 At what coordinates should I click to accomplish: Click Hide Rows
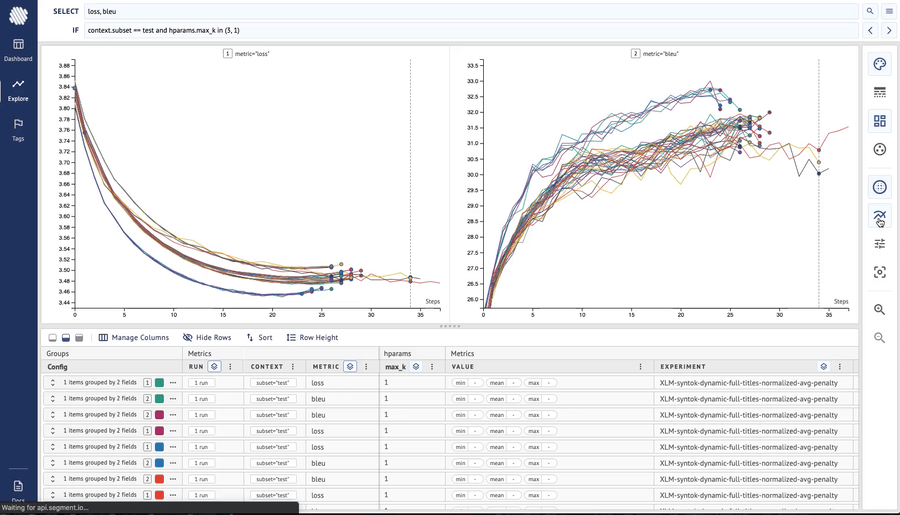207,338
